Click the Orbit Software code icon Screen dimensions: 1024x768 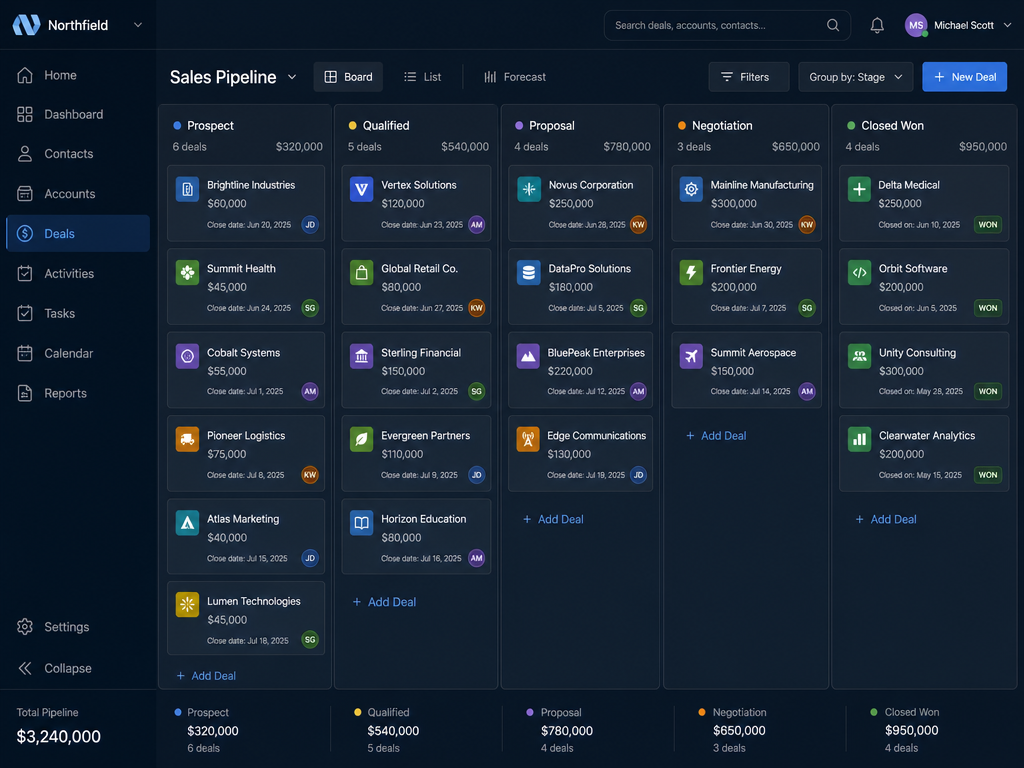859,273
